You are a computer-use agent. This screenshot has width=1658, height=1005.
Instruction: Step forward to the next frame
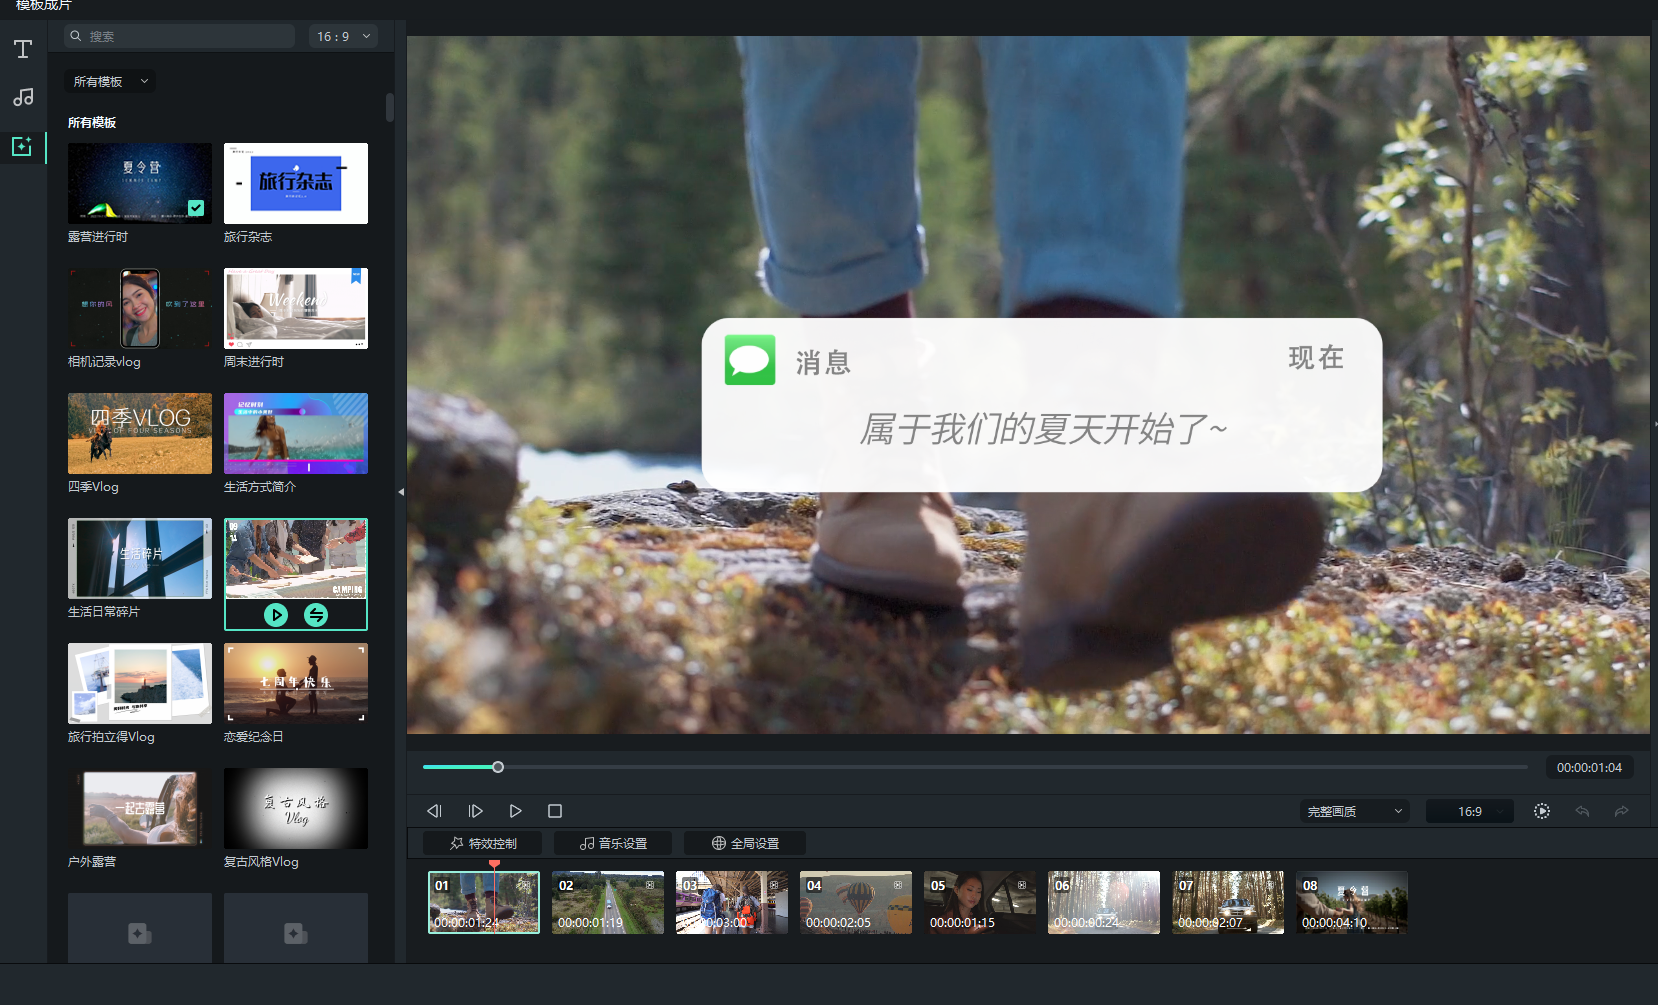point(475,811)
